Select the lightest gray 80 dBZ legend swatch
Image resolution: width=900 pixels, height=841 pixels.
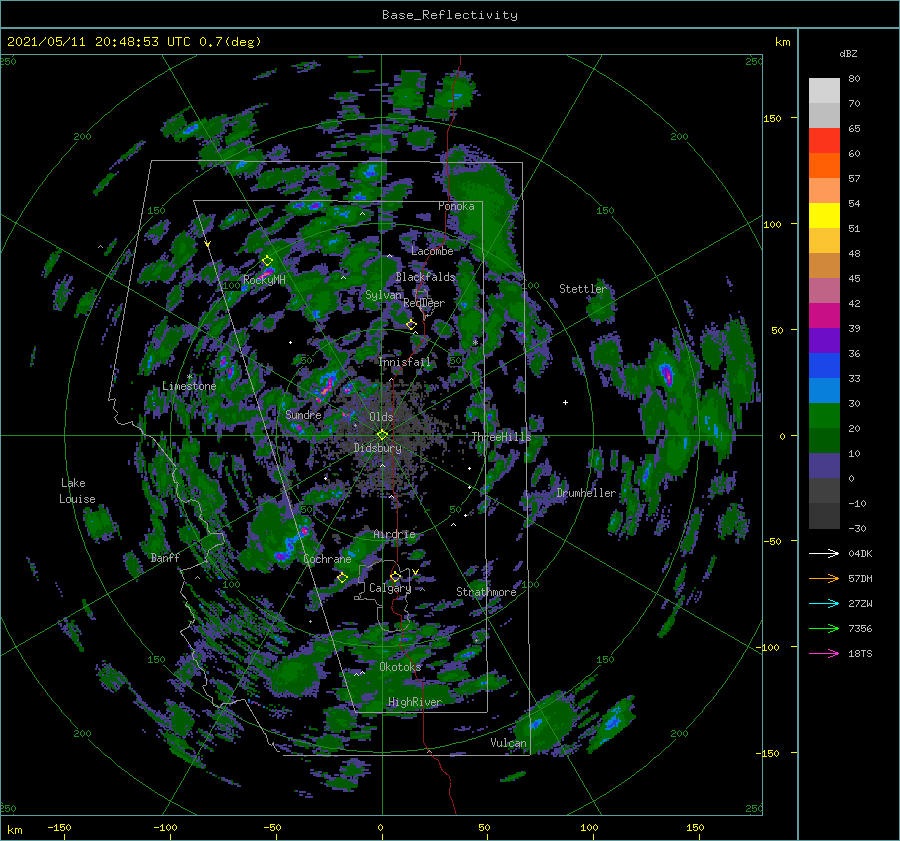tap(824, 91)
